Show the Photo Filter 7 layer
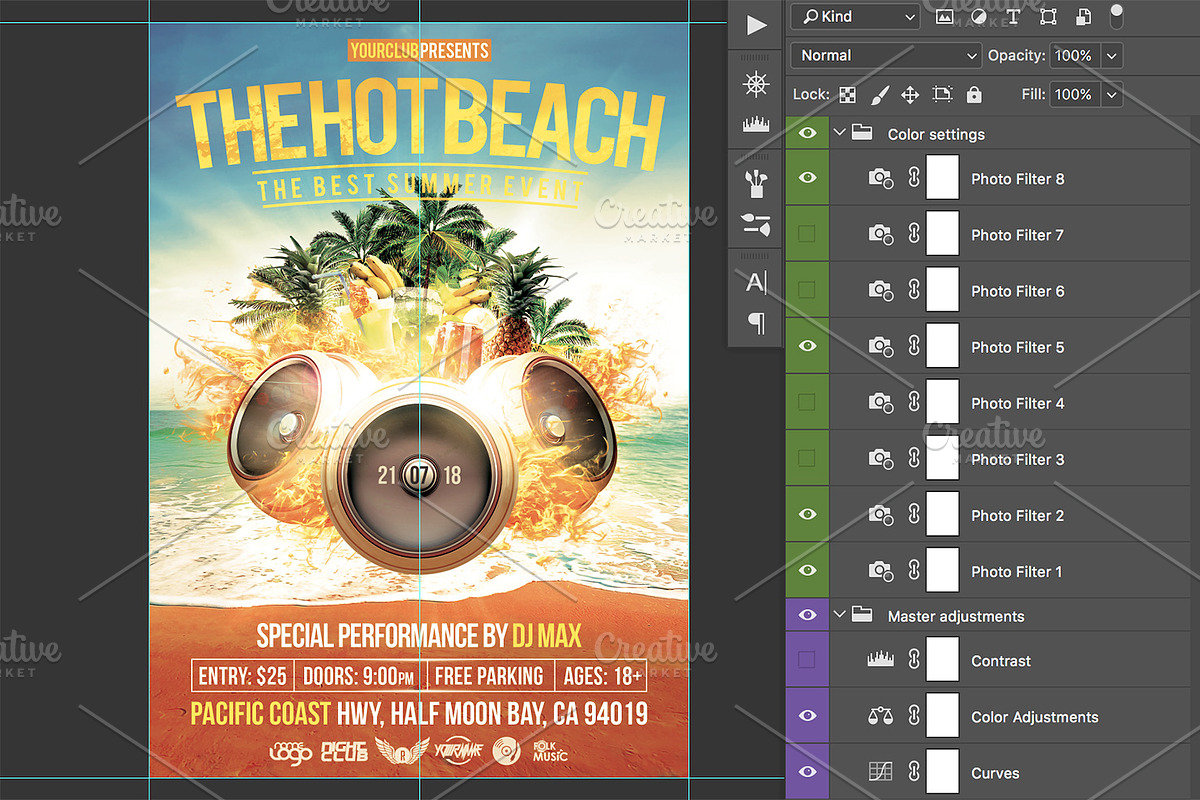Screen dimensions: 1200x800 tap(807, 234)
